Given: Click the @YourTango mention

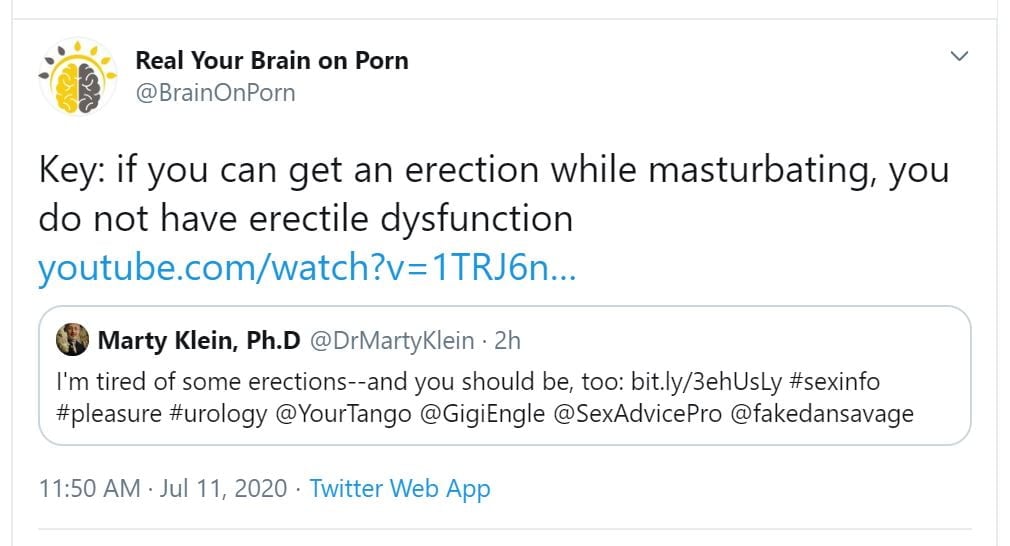Looking at the screenshot, I should pyautogui.click(x=340, y=414).
